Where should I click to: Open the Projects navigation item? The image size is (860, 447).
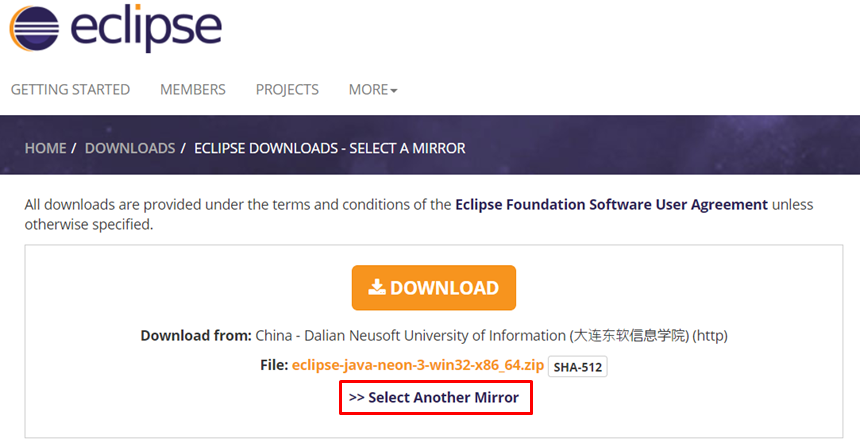point(287,90)
